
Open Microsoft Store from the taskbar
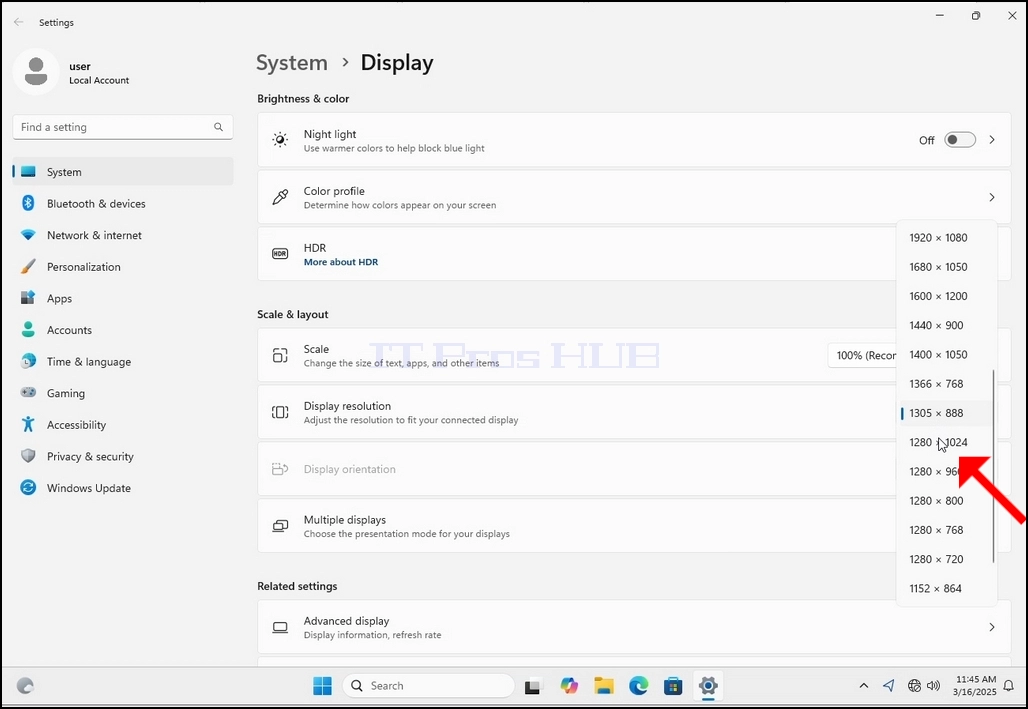pyautogui.click(x=673, y=686)
